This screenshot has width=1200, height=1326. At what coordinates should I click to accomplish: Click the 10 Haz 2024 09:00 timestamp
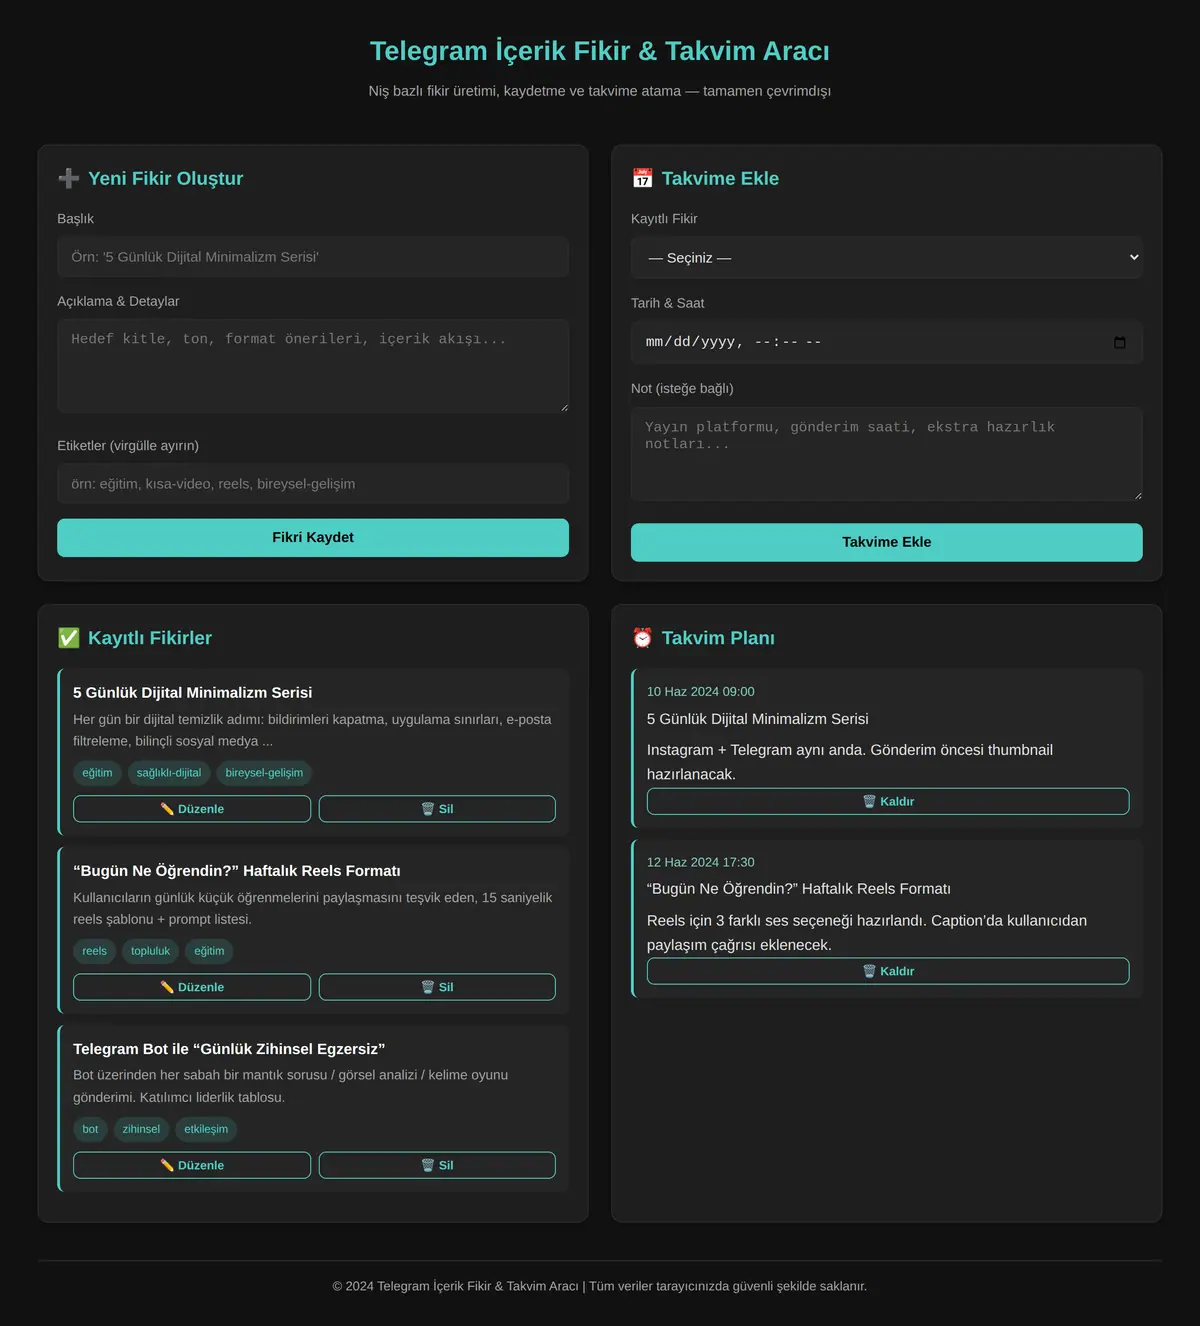[x=701, y=692]
